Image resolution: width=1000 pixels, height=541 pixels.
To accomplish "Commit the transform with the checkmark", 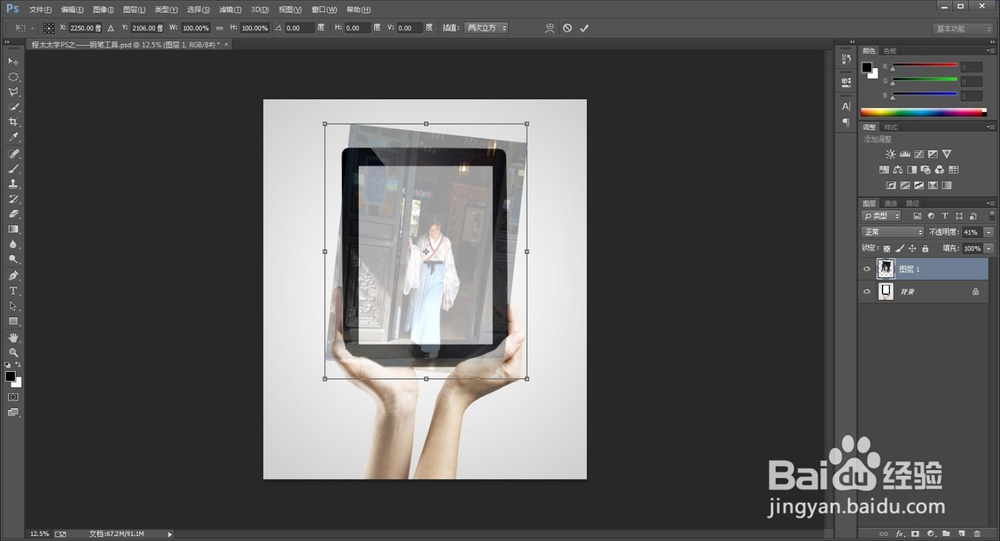I will [584, 28].
